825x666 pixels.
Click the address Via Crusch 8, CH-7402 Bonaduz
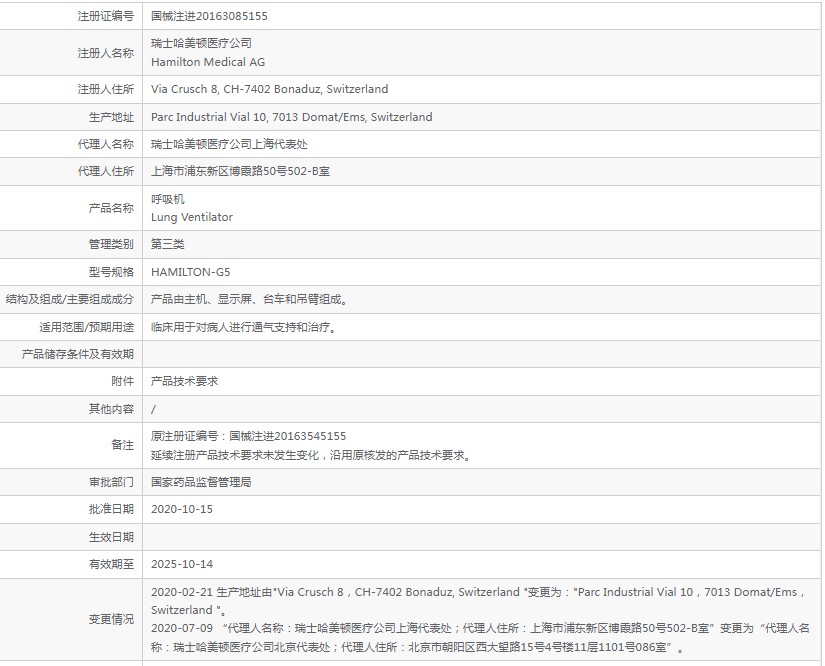tap(236, 89)
